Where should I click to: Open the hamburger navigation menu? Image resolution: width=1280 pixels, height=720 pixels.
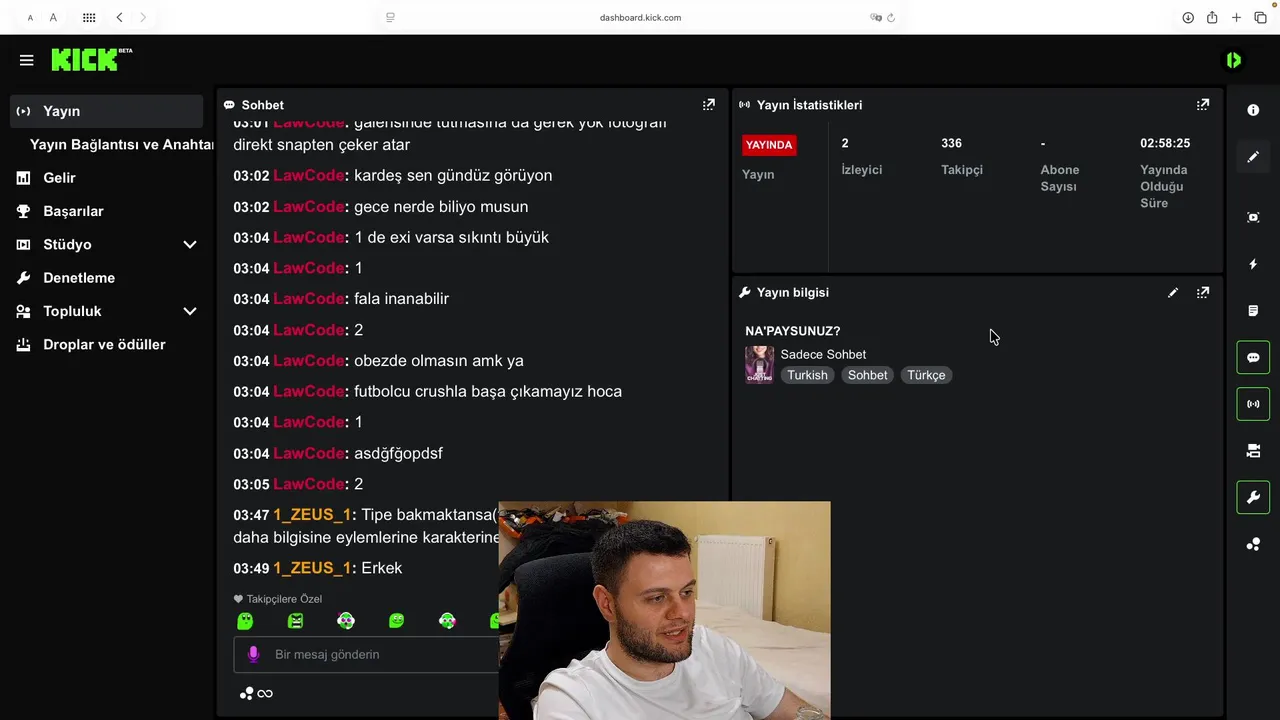click(x=27, y=60)
